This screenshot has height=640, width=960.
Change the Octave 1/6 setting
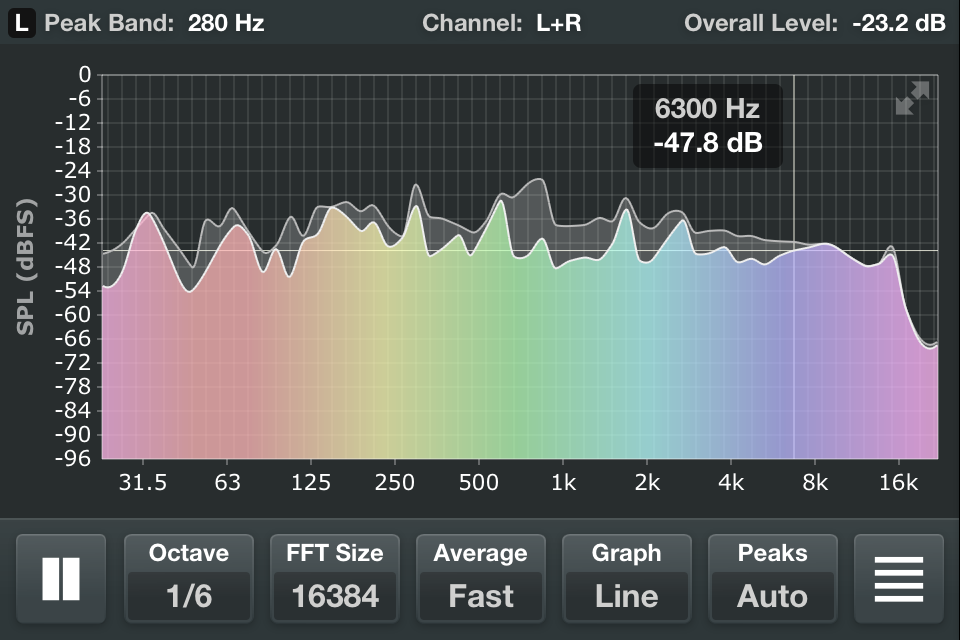coord(188,579)
